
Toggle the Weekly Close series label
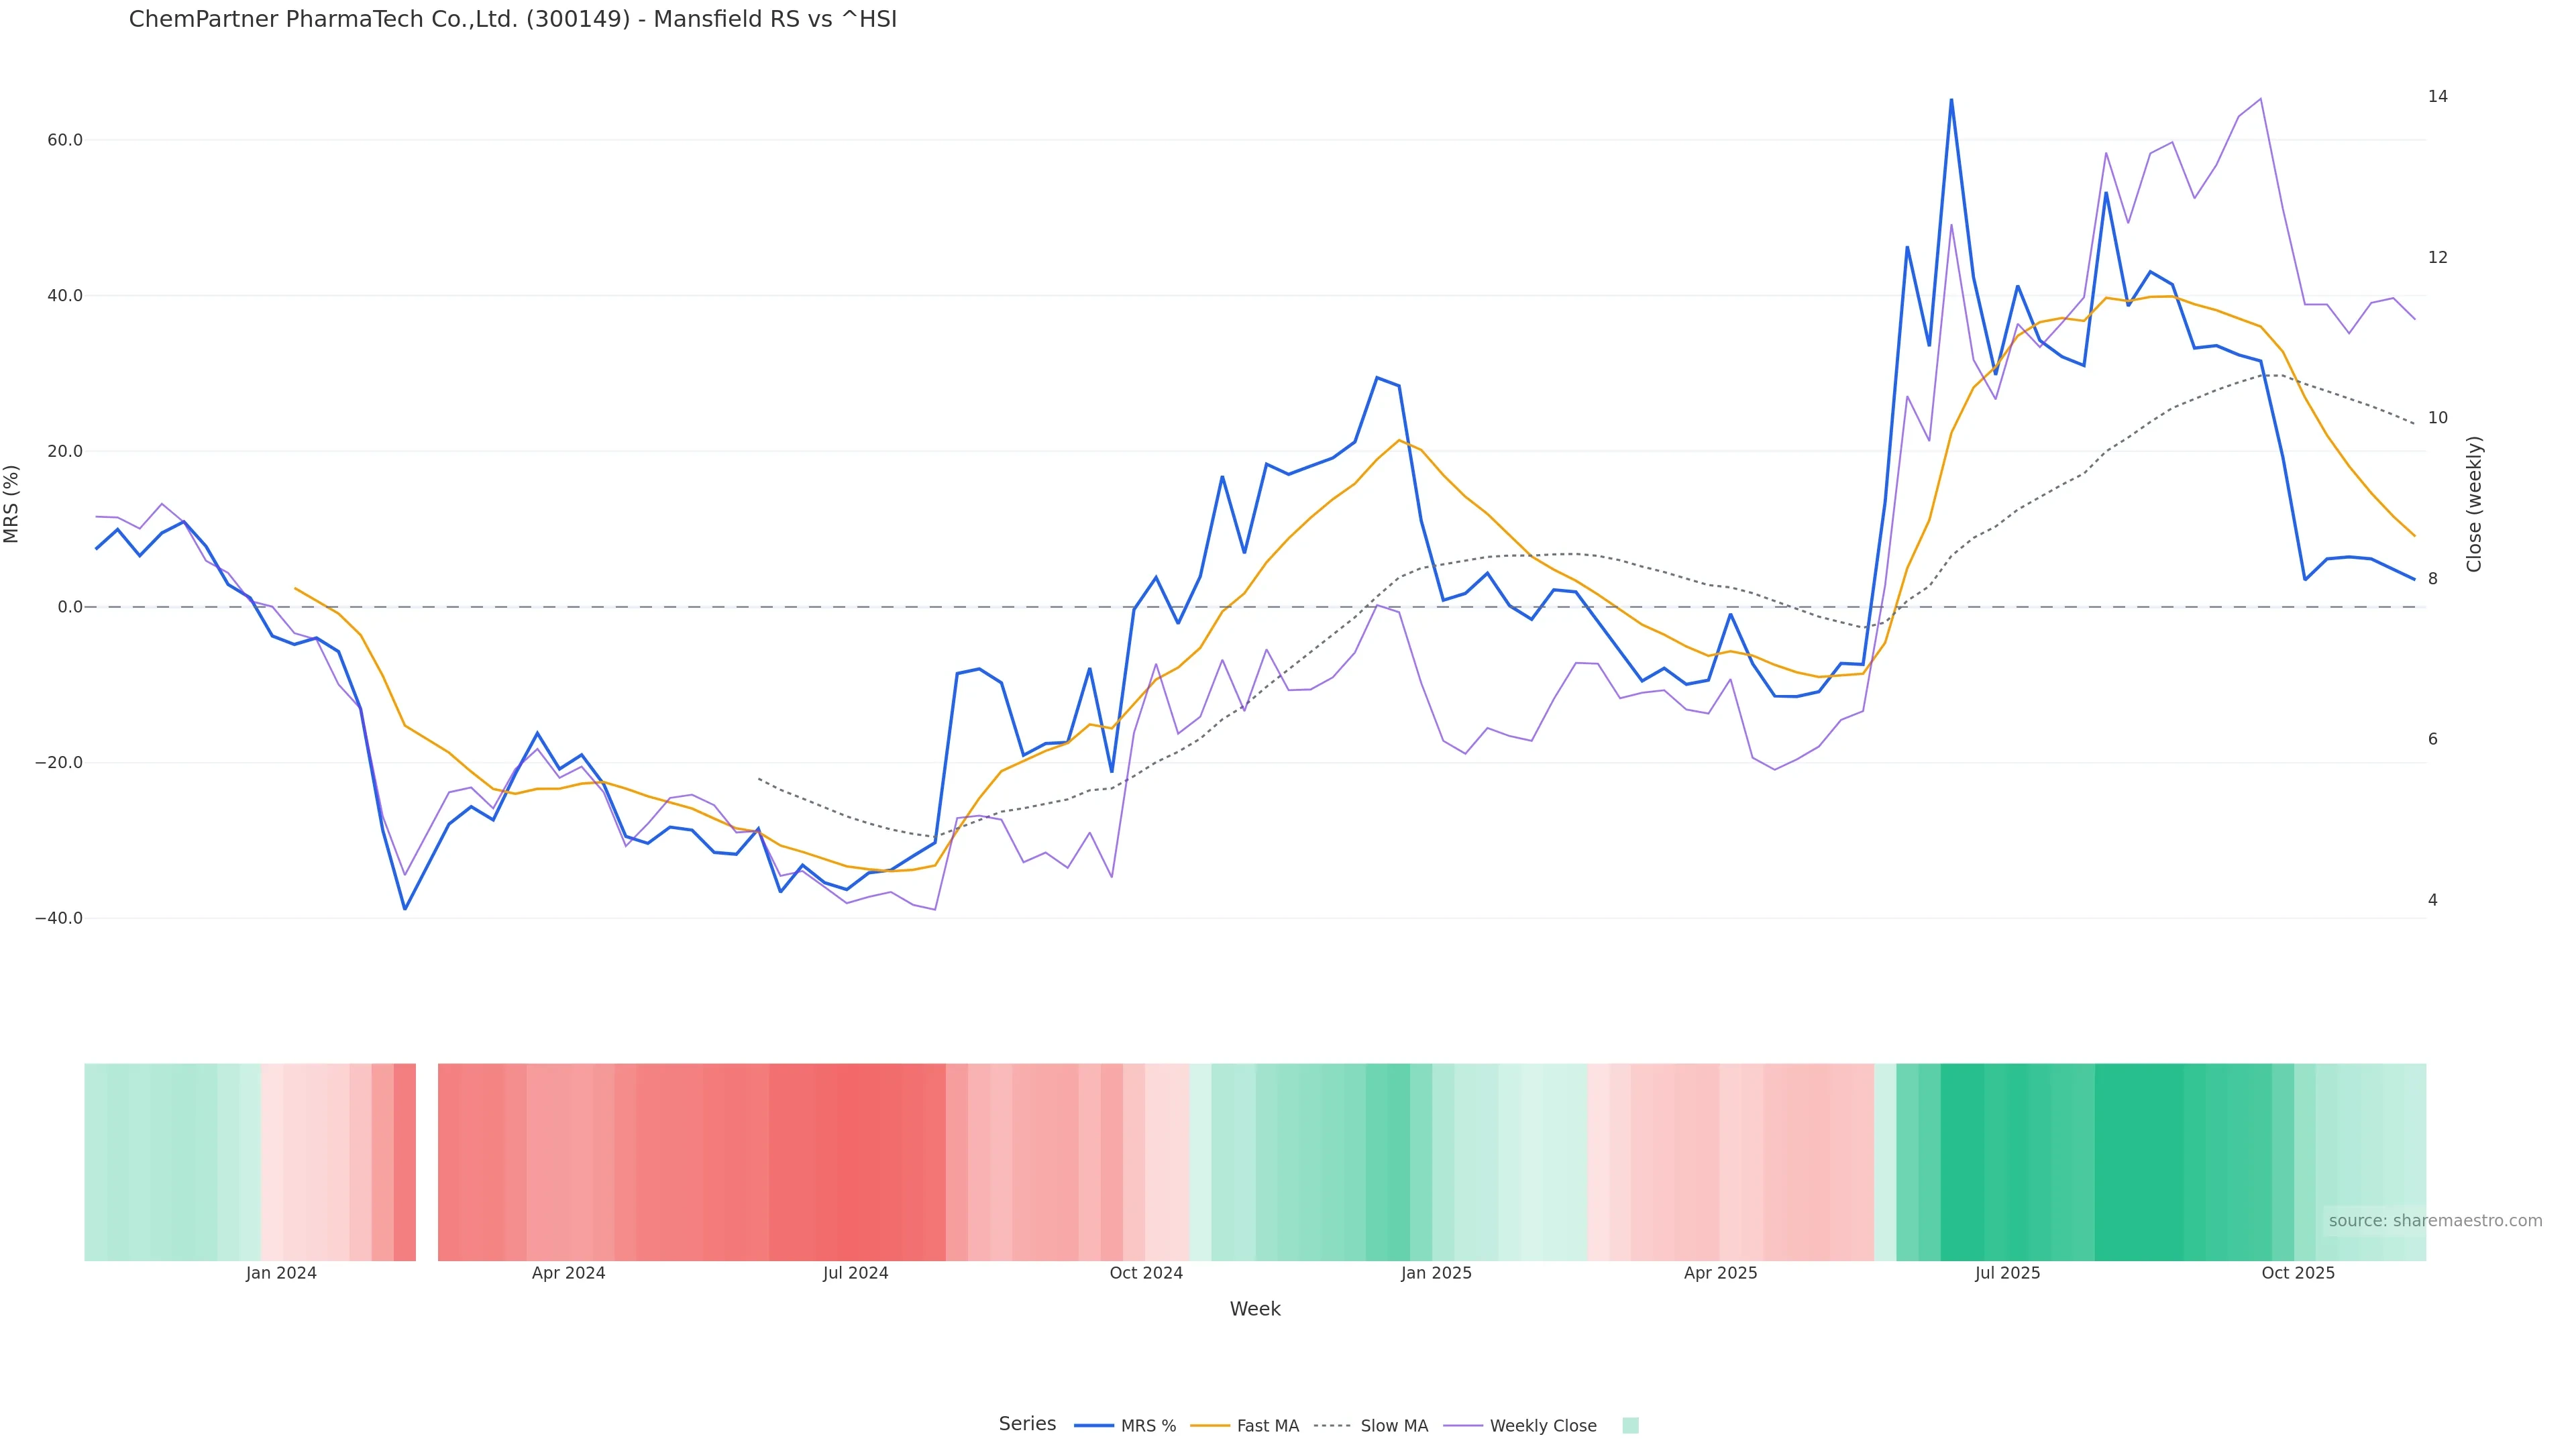pyautogui.click(x=1543, y=1426)
